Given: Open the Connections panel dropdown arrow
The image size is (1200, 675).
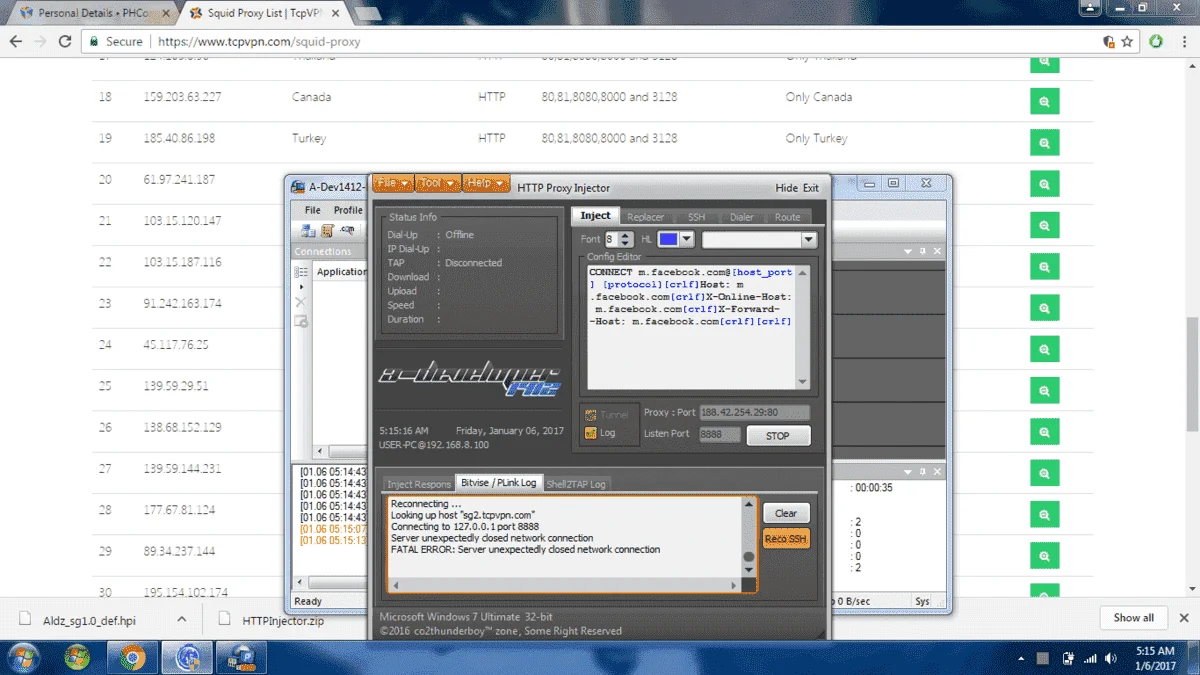Looking at the screenshot, I should pos(908,252).
